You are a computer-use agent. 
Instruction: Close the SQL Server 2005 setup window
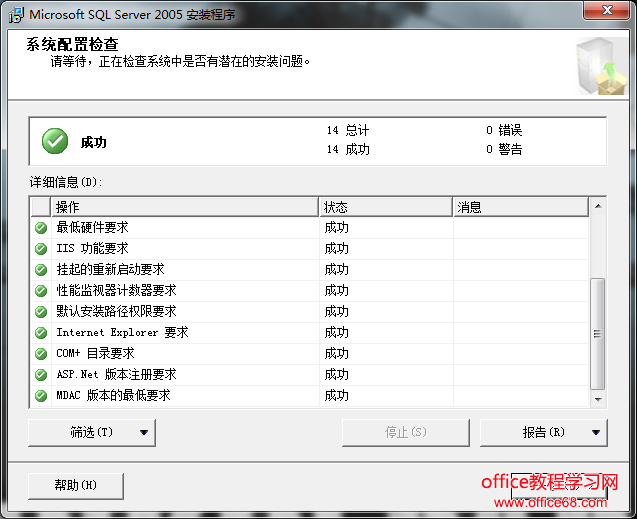[607, 10]
